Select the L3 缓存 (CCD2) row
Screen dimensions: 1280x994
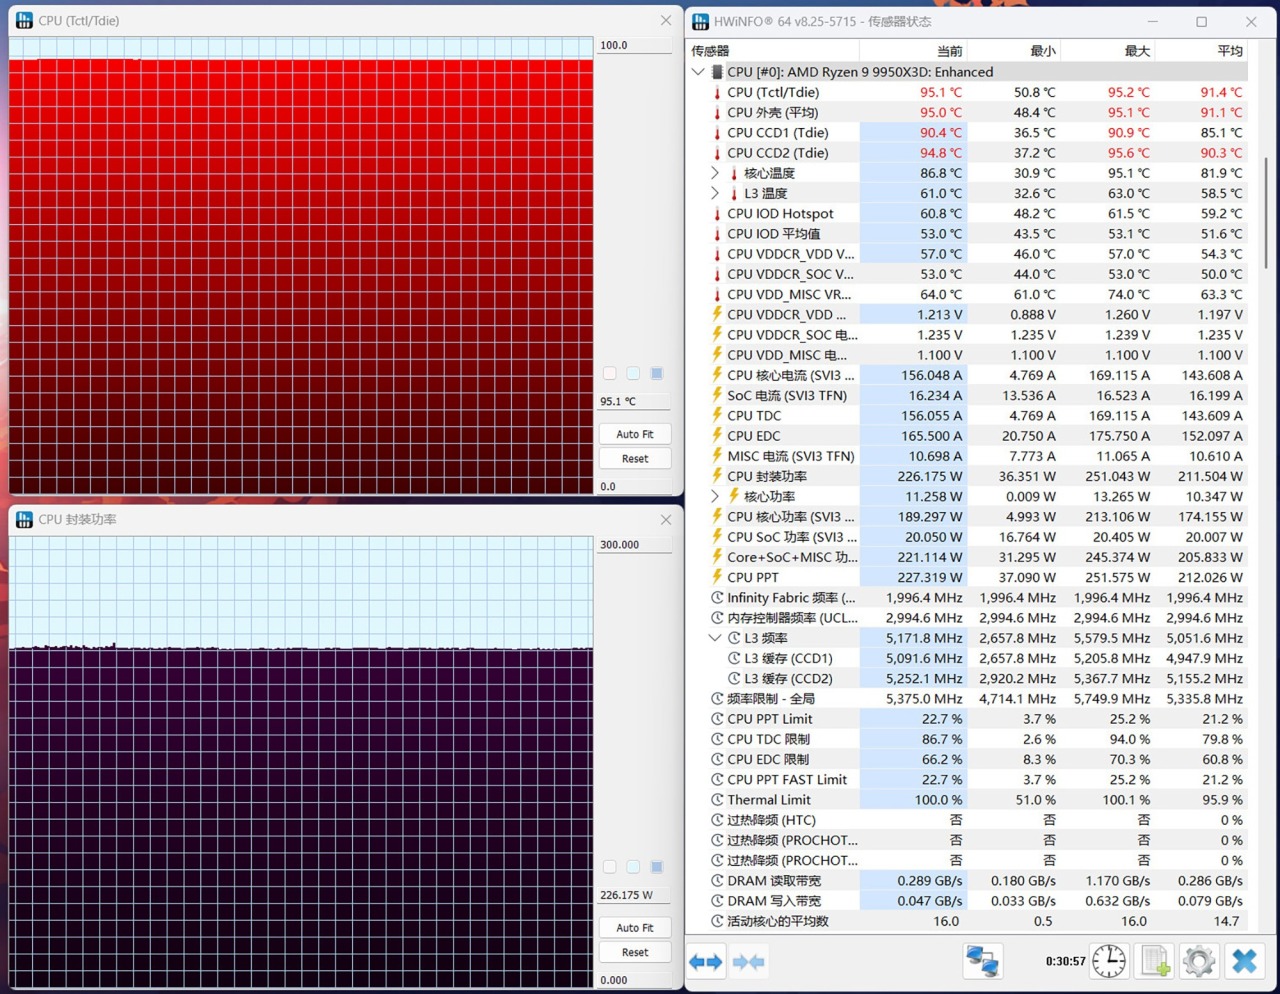click(968, 678)
